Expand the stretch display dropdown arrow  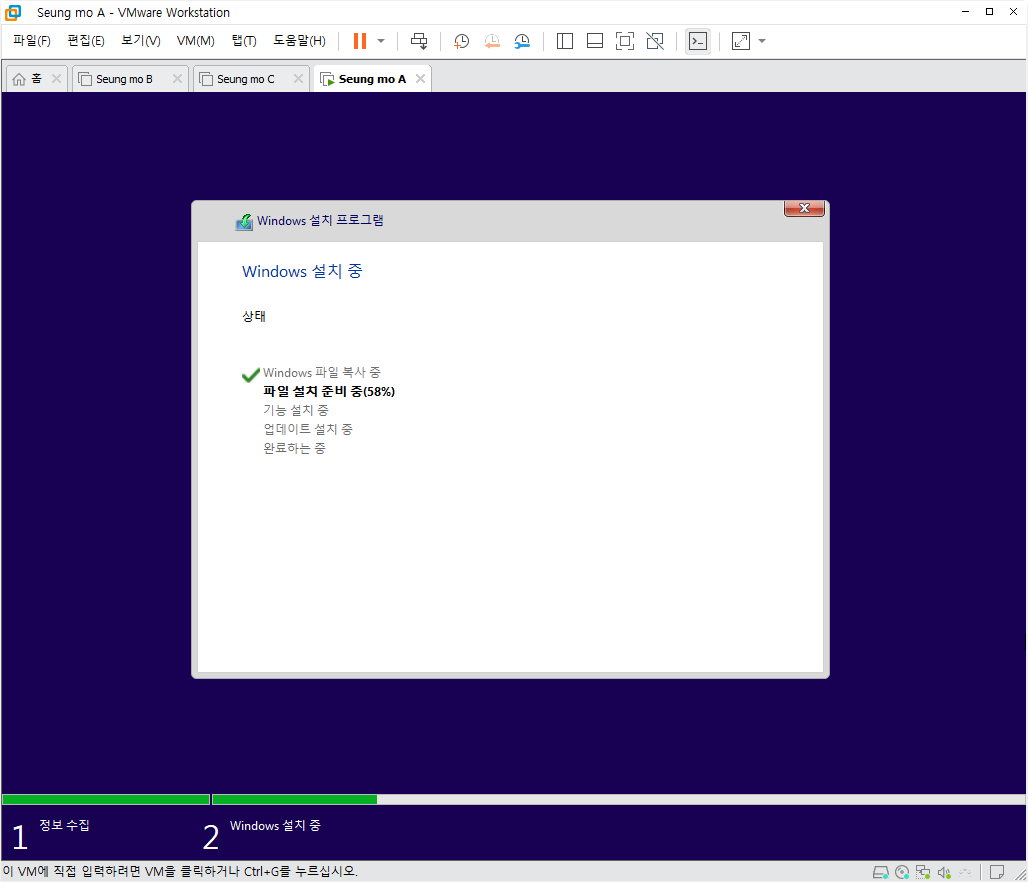(x=762, y=41)
